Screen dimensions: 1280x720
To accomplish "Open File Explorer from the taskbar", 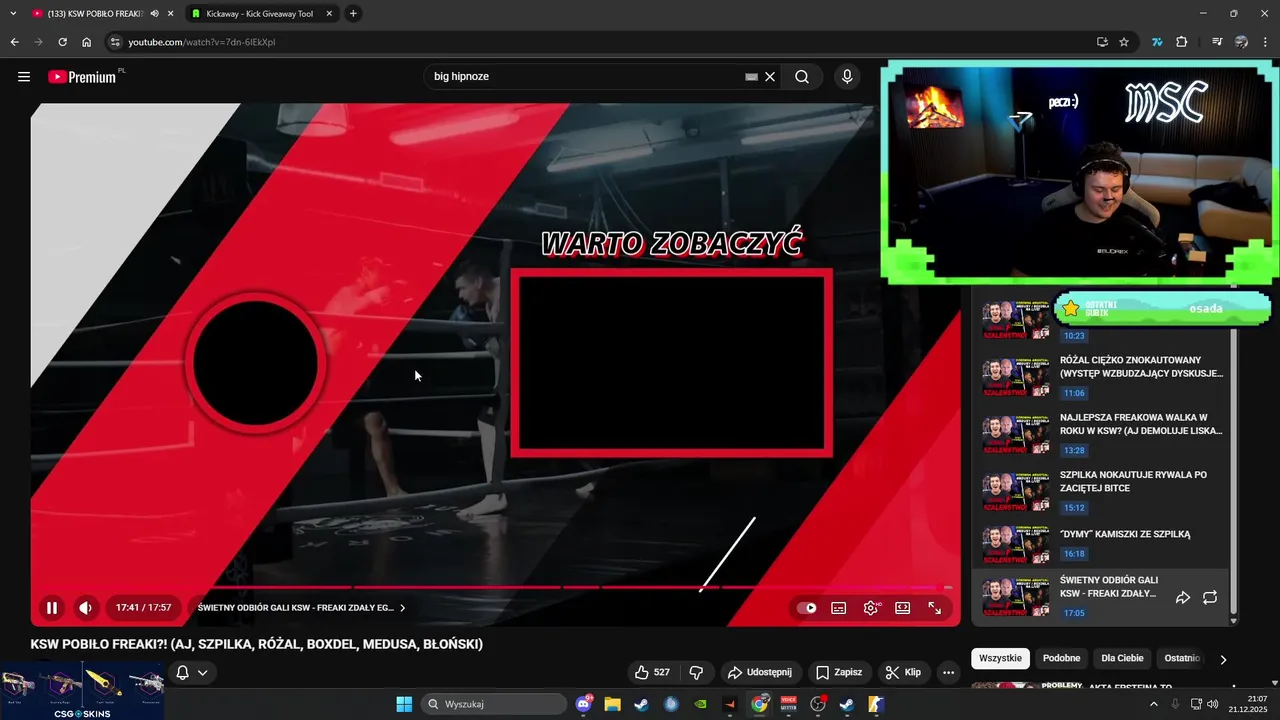I will point(612,704).
